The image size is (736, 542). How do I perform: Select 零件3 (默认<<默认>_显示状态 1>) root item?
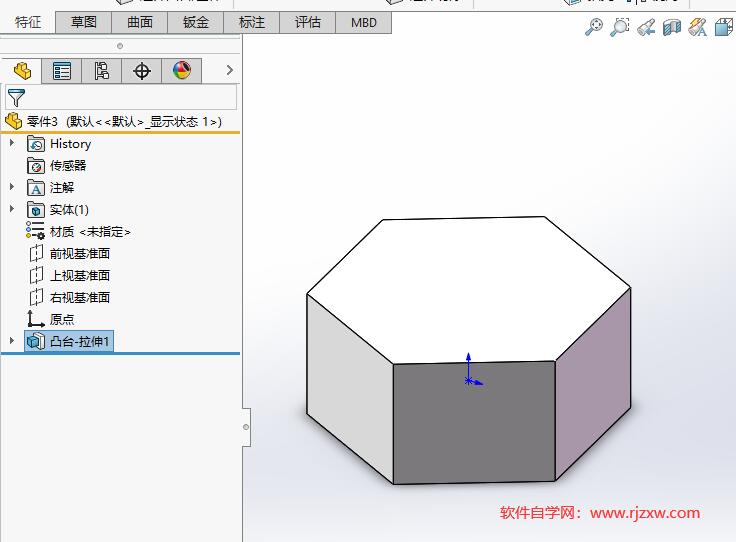click(x=124, y=122)
